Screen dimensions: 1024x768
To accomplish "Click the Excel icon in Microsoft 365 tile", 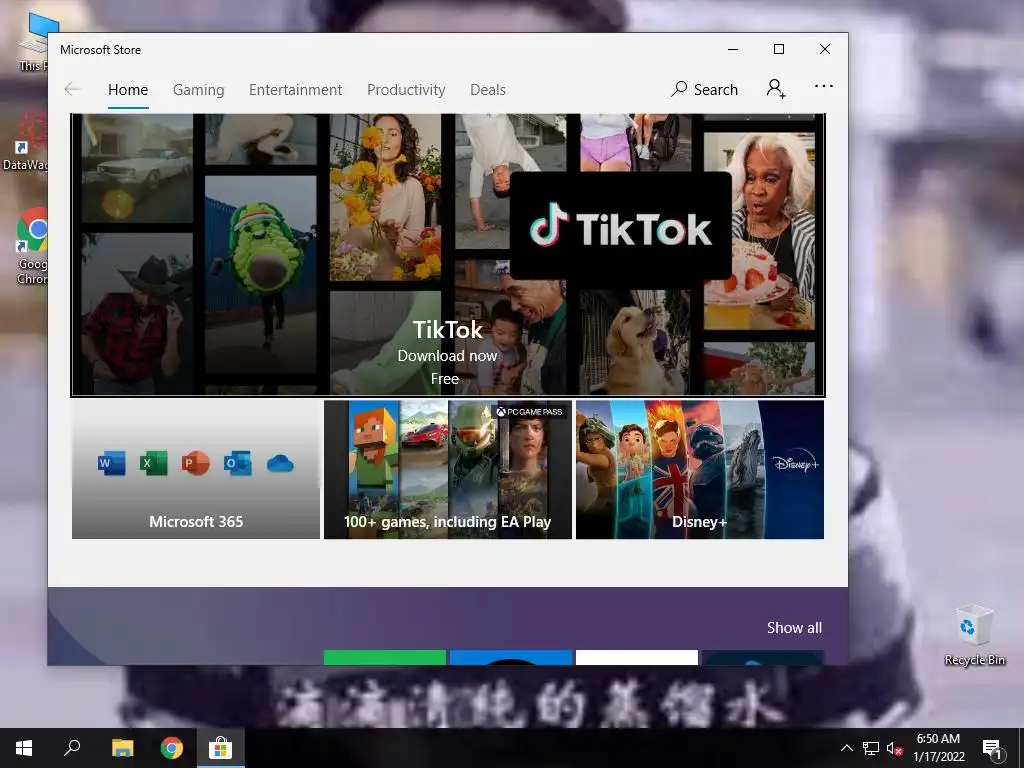I will pyautogui.click(x=153, y=464).
